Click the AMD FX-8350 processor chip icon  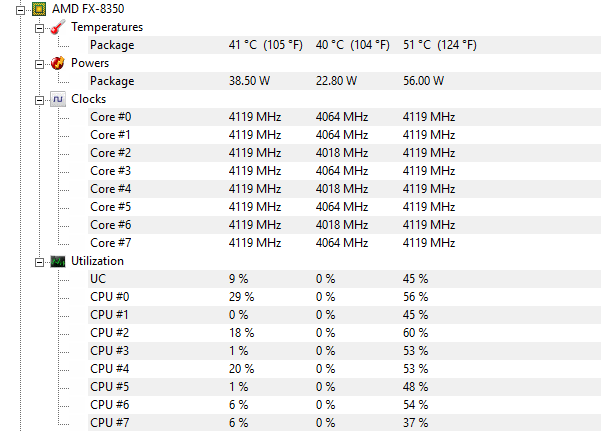39,9
